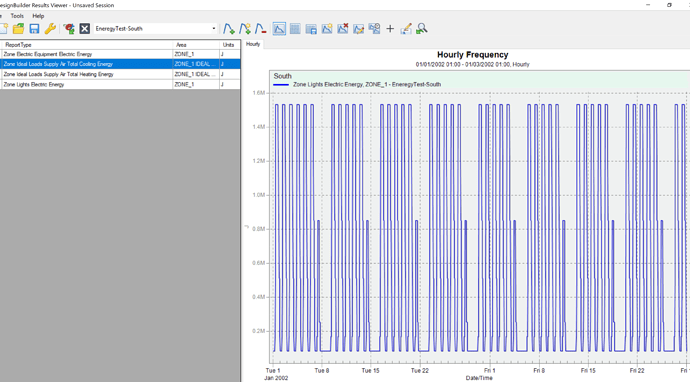The width and height of the screenshot is (690, 382).
Task: Save session with the floppy disk icon
Action: click(x=34, y=29)
